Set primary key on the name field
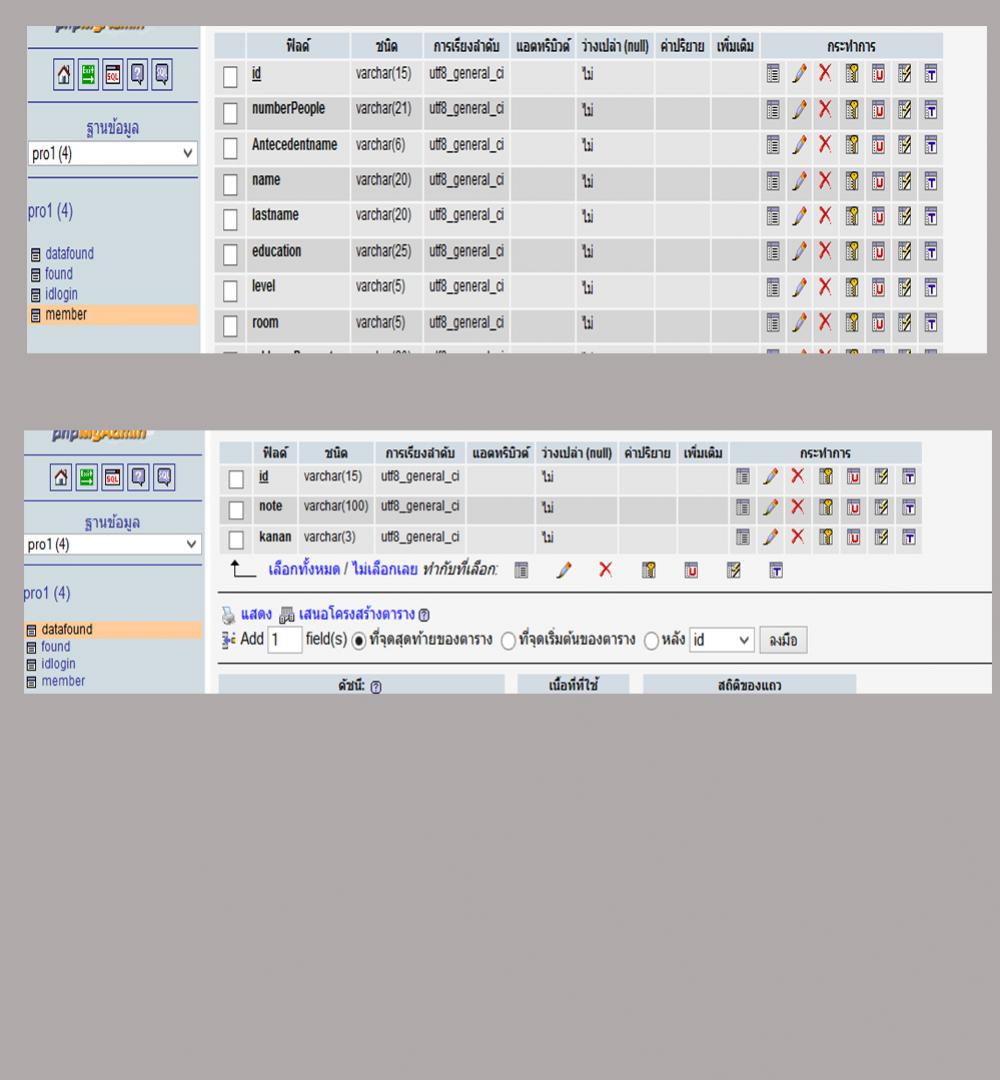The width and height of the screenshot is (1000, 1080). tap(852, 181)
